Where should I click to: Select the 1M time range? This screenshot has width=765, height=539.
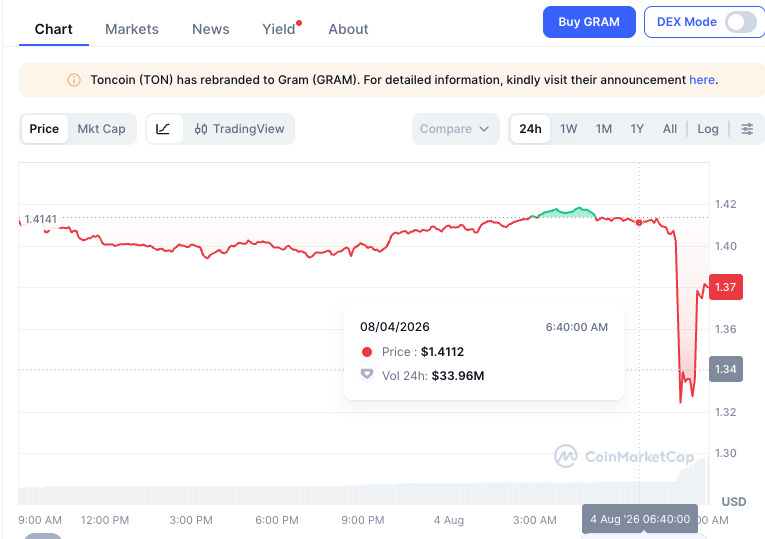(x=604, y=129)
